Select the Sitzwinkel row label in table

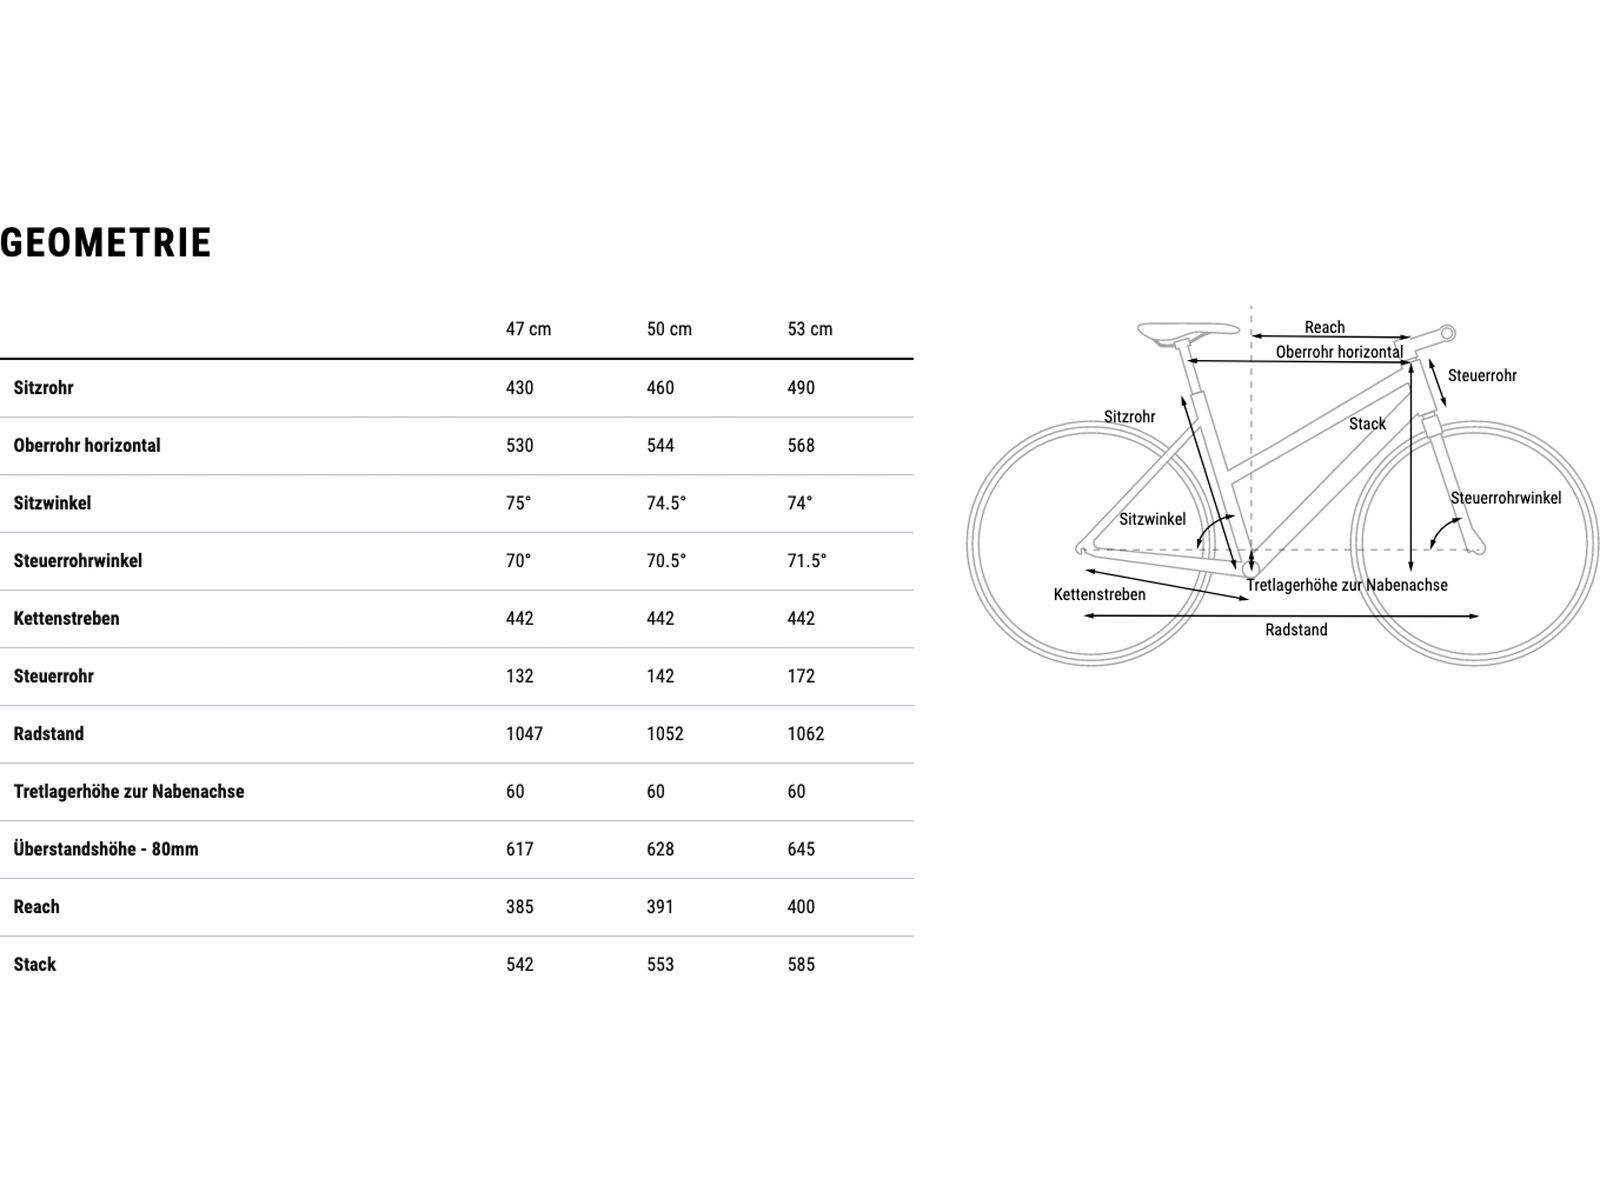click(52, 503)
